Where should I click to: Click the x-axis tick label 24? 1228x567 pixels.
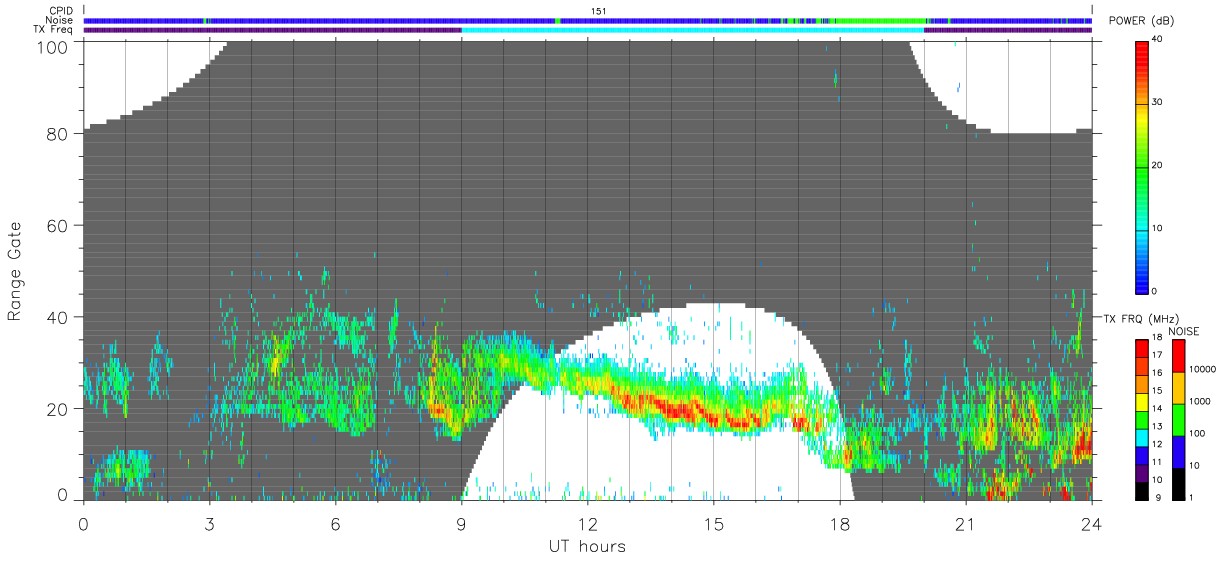[1091, 523]
